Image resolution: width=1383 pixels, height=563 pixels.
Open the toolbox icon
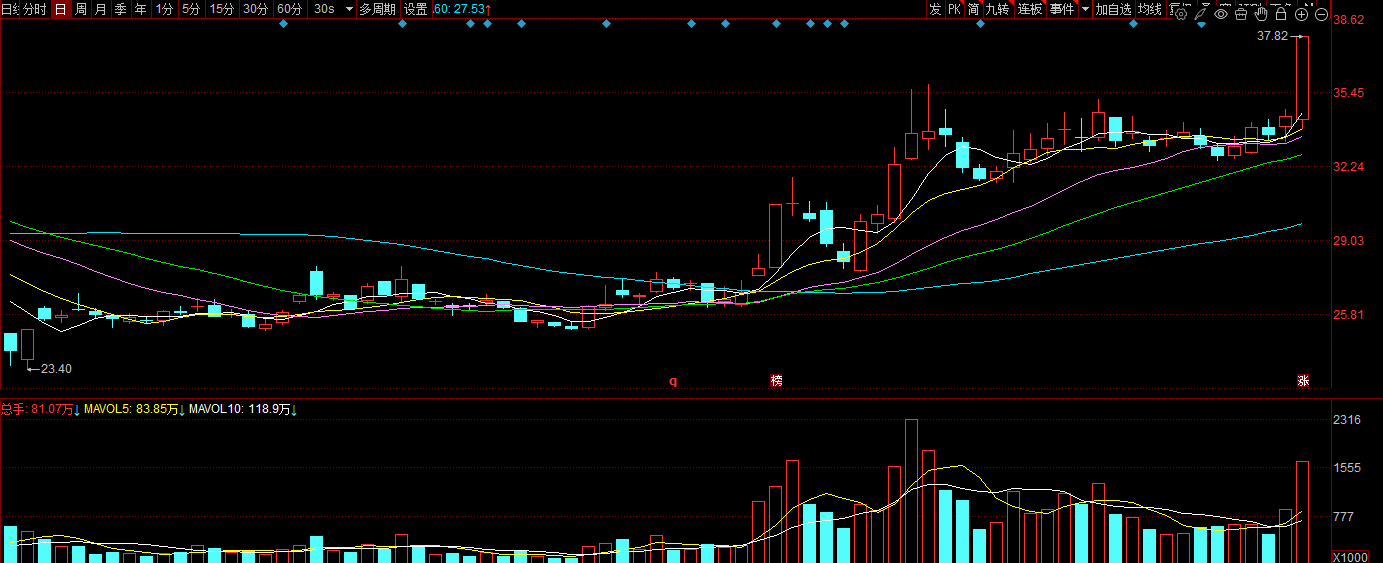[1241, 14]
